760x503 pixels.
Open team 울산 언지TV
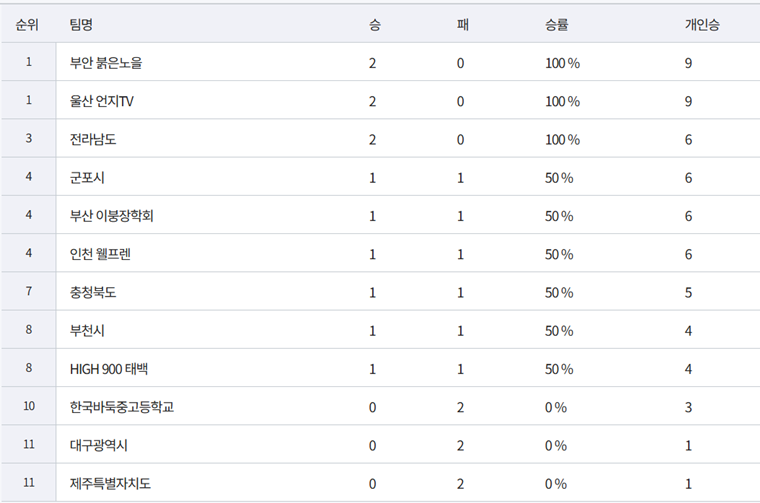tap(102, 101)
